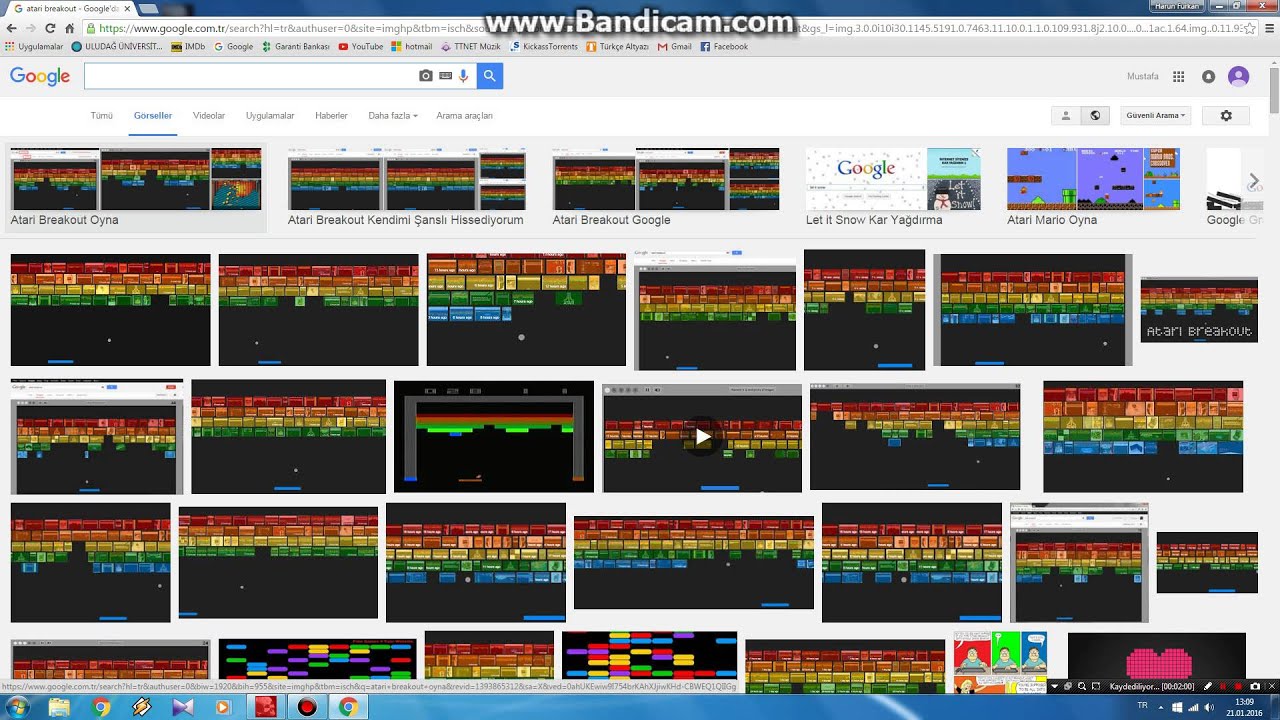Click the TR language indicator
Image resolution: width=1280 pixels, height=720 pixels.
click(1142, 705)
